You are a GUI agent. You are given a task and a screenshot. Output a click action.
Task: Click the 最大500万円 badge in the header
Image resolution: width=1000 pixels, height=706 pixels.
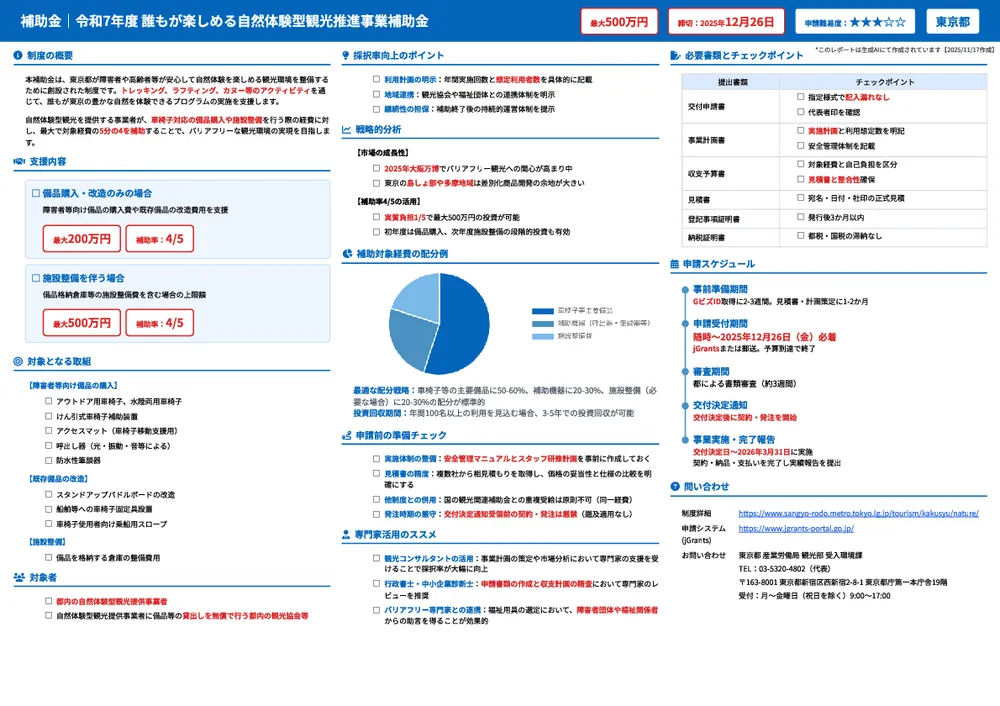coord(619,21)
